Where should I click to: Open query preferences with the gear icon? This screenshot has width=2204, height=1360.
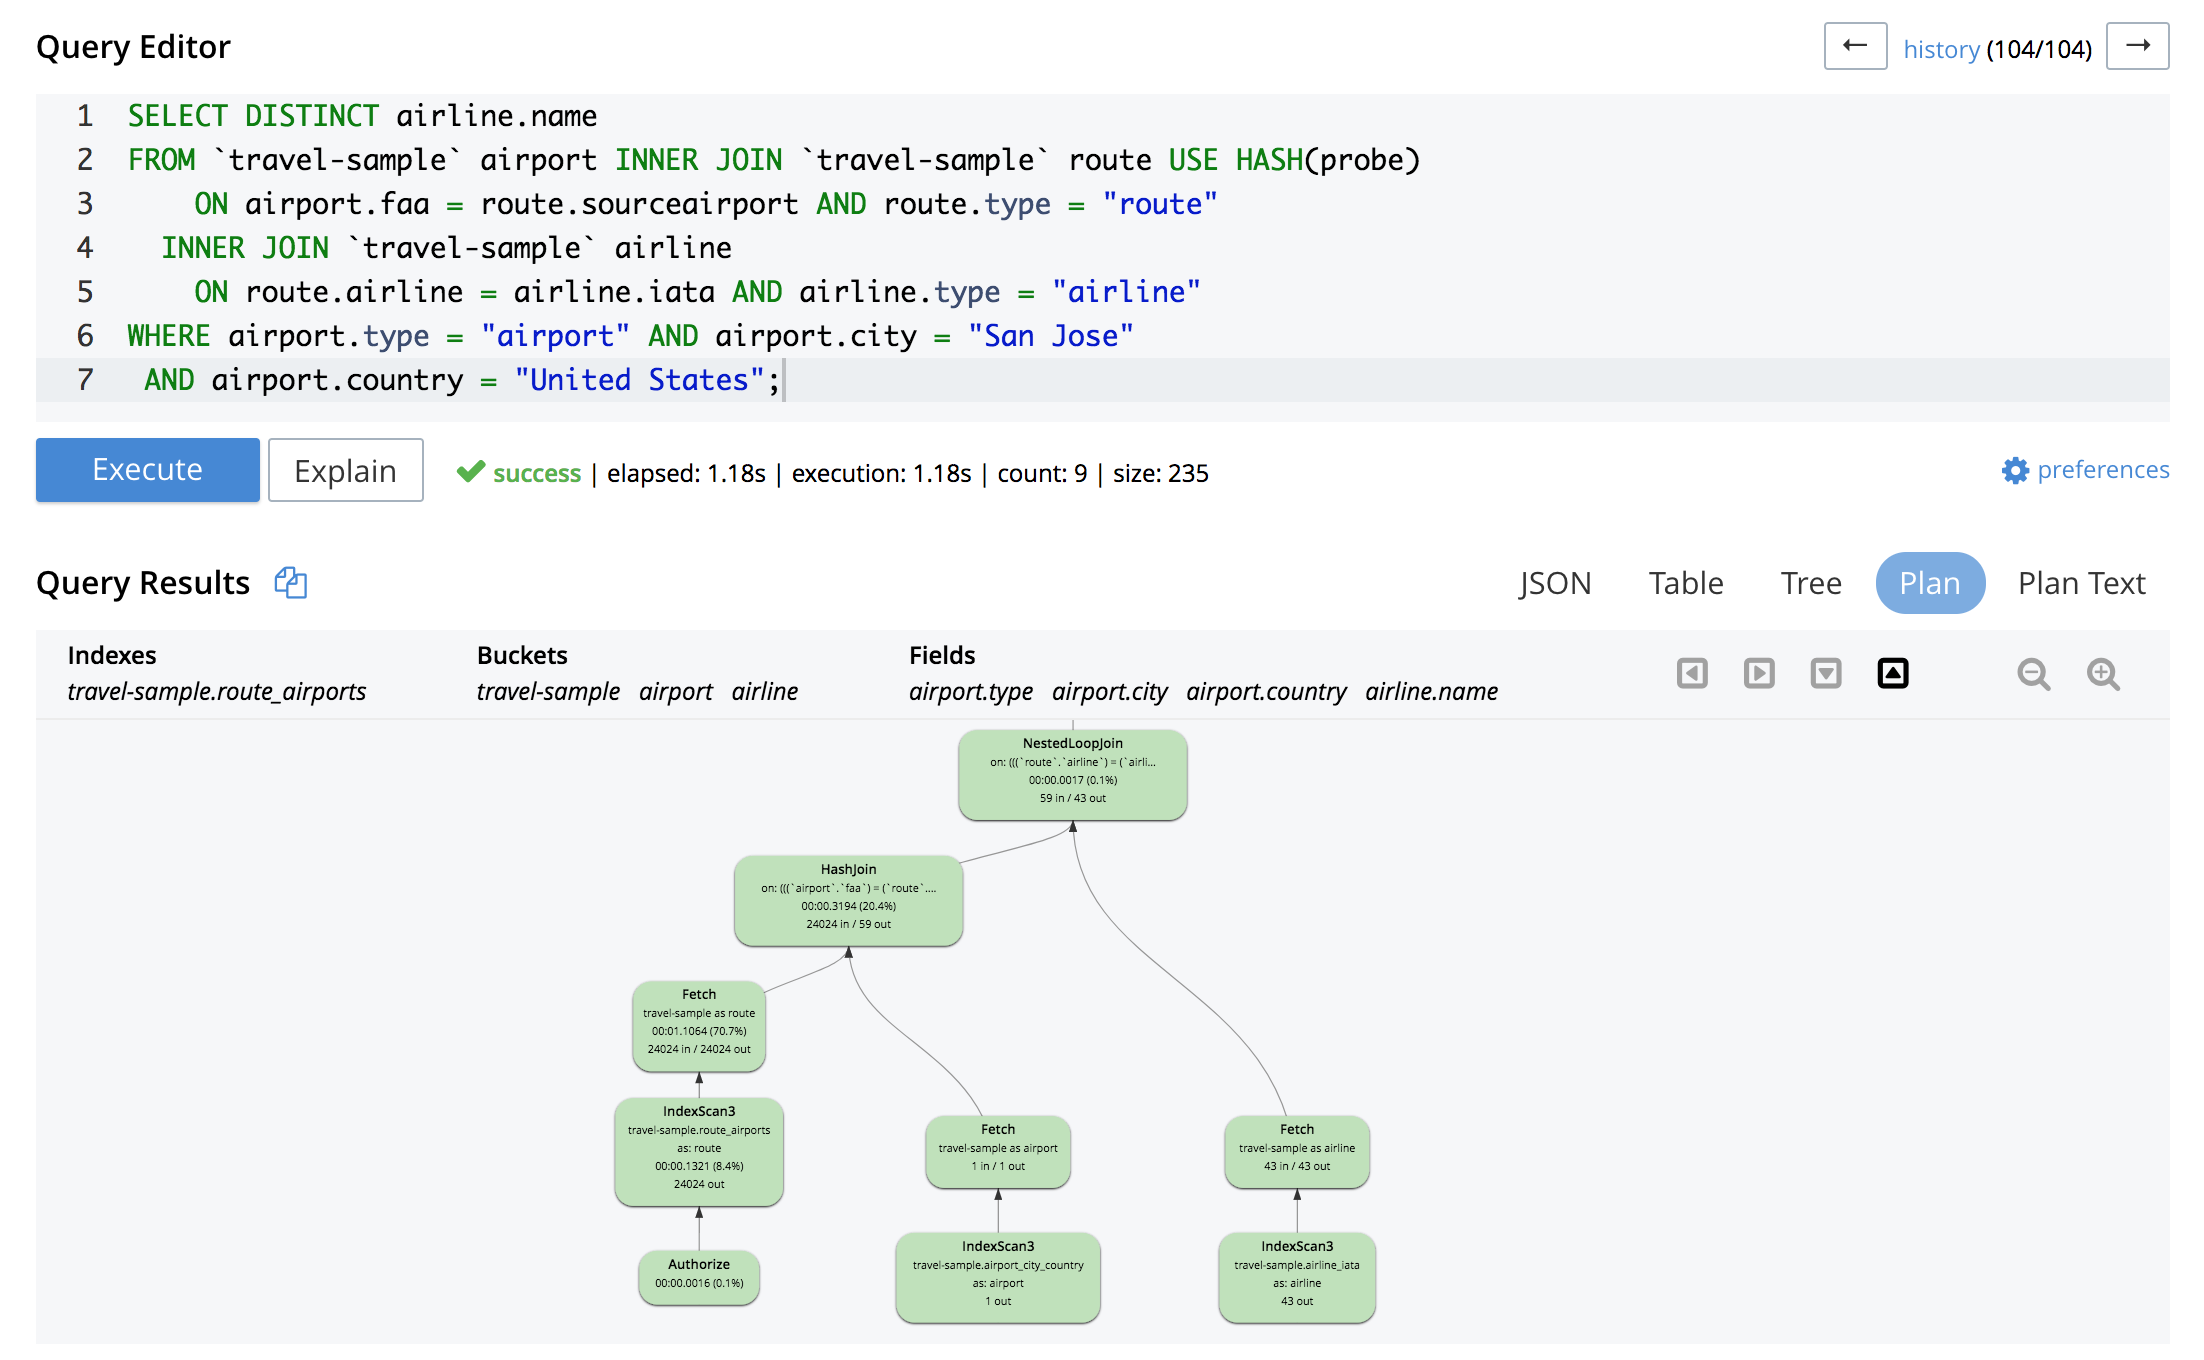(2017, 470)
